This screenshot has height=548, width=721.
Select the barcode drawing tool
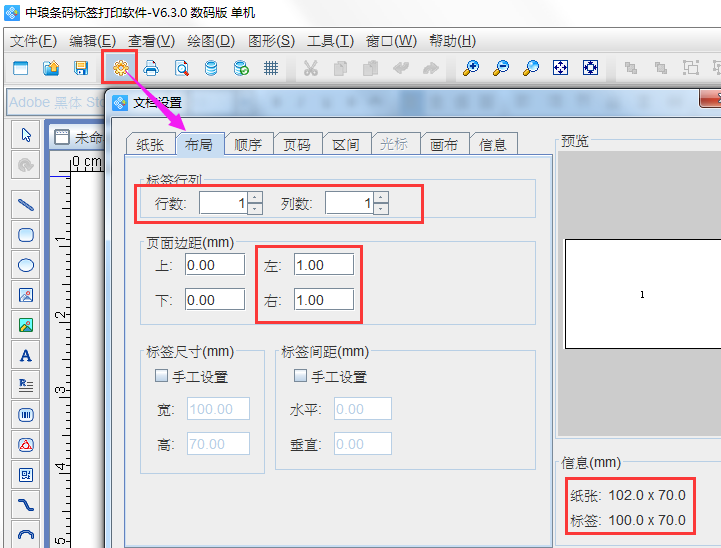click(27, 414)
